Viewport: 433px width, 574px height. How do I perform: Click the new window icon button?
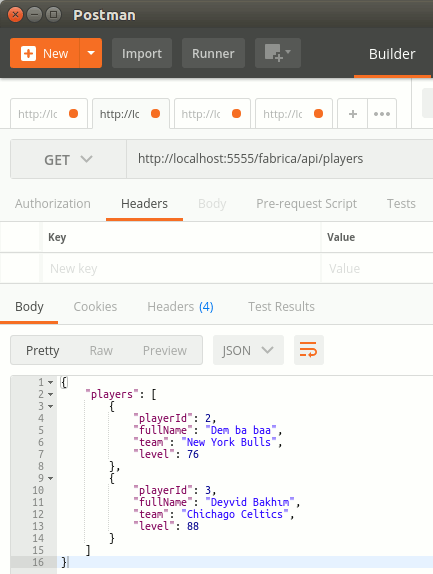coord(278,53)
